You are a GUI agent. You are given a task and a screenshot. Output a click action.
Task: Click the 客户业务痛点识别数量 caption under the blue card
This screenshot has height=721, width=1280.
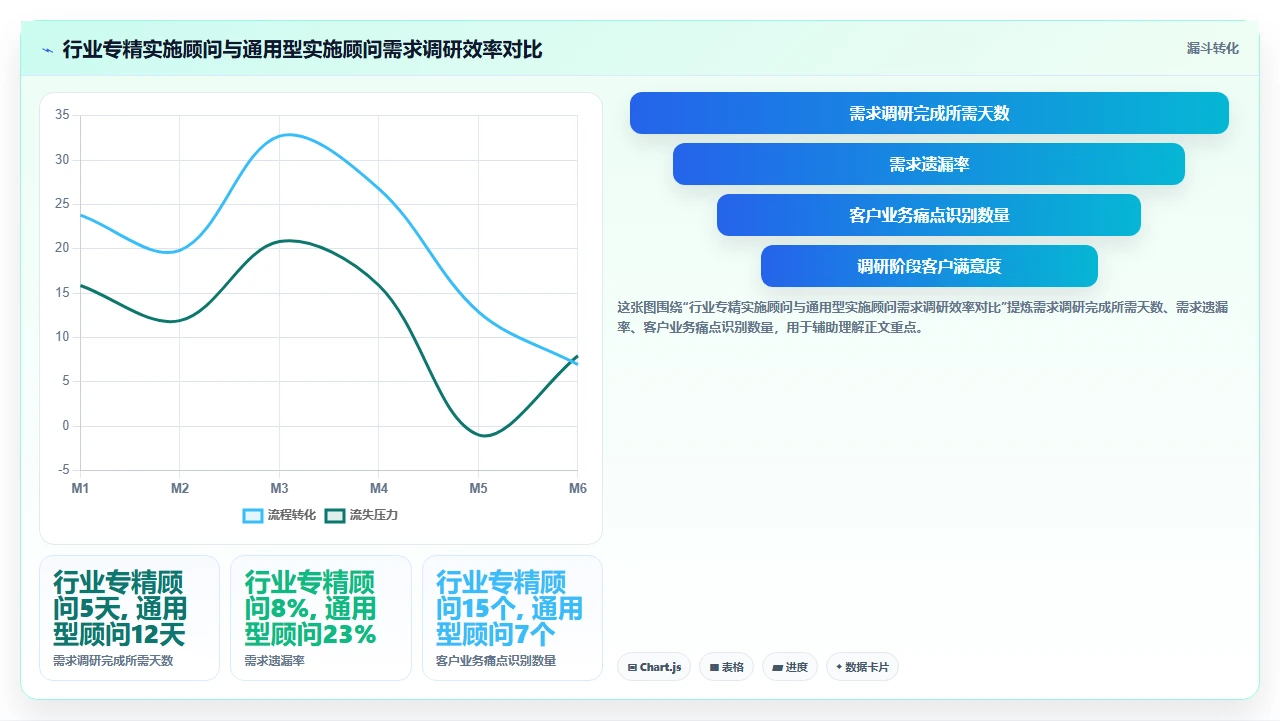click(x=496, y=661)
